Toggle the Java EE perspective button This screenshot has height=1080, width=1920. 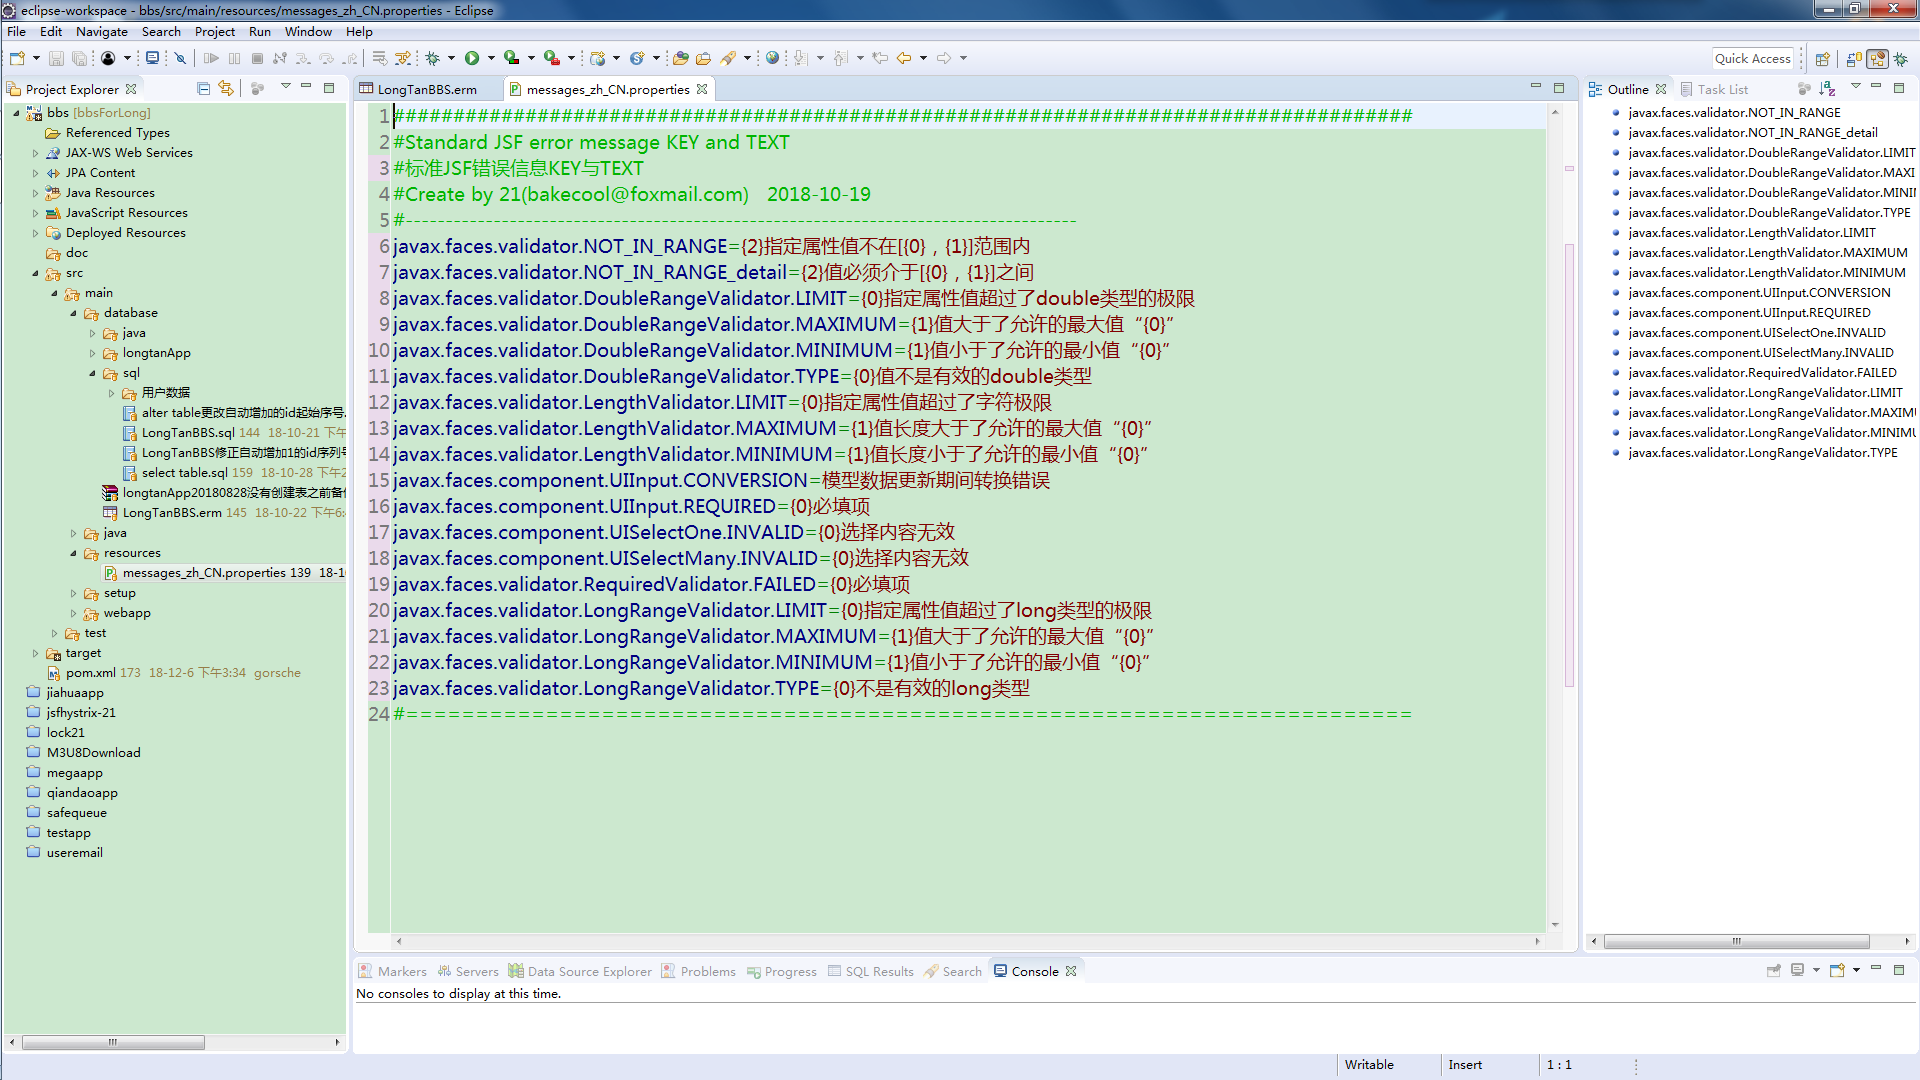pos(1877,59)
